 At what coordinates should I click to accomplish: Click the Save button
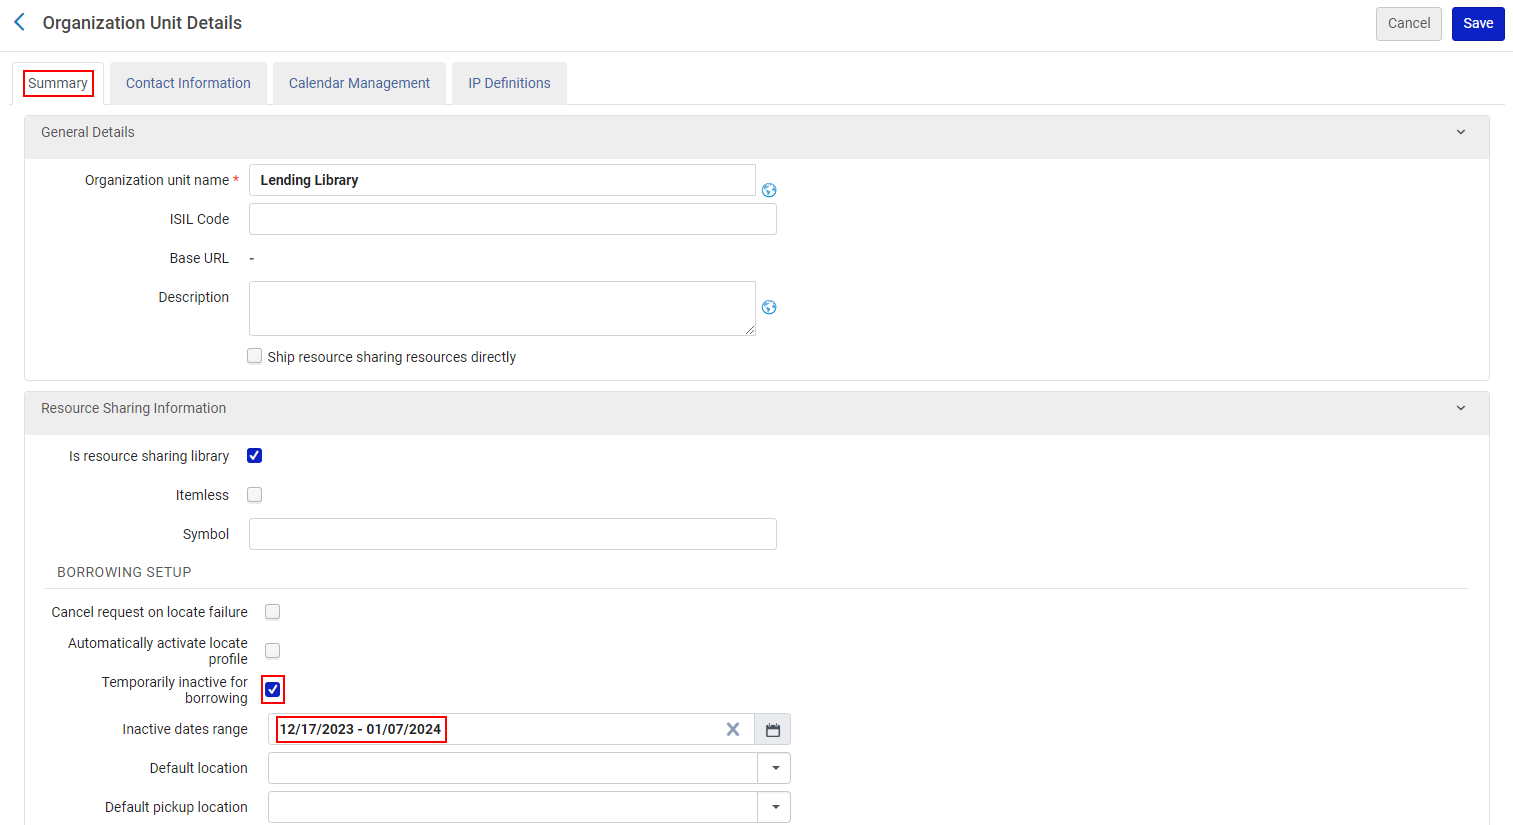1477,23
